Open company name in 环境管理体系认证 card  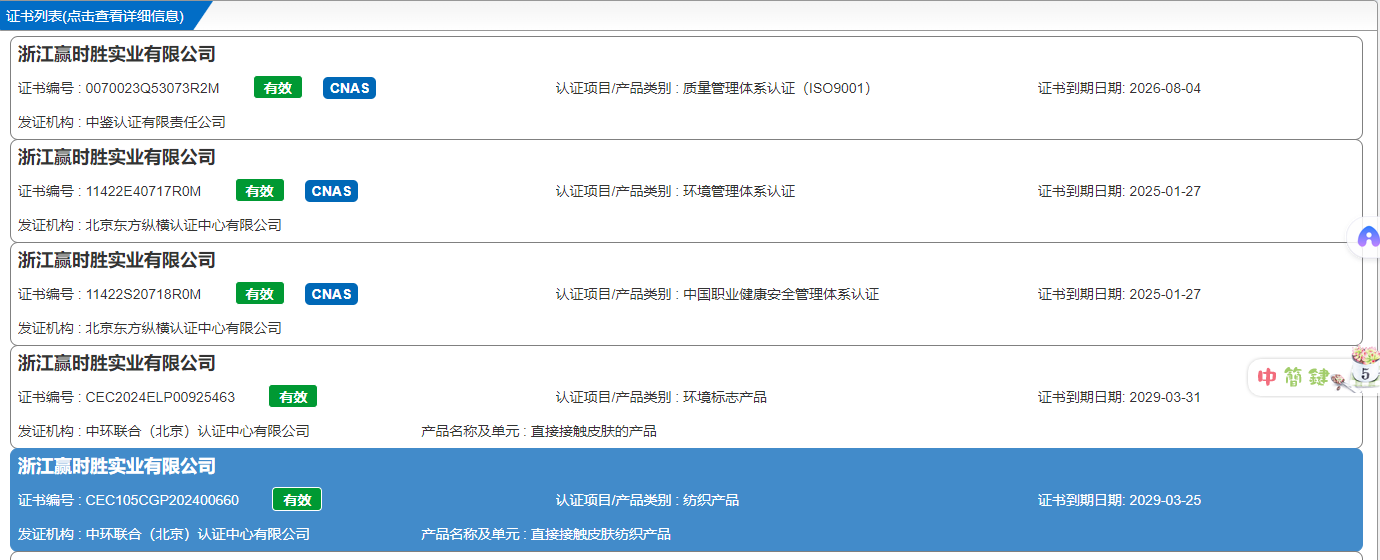117,157
